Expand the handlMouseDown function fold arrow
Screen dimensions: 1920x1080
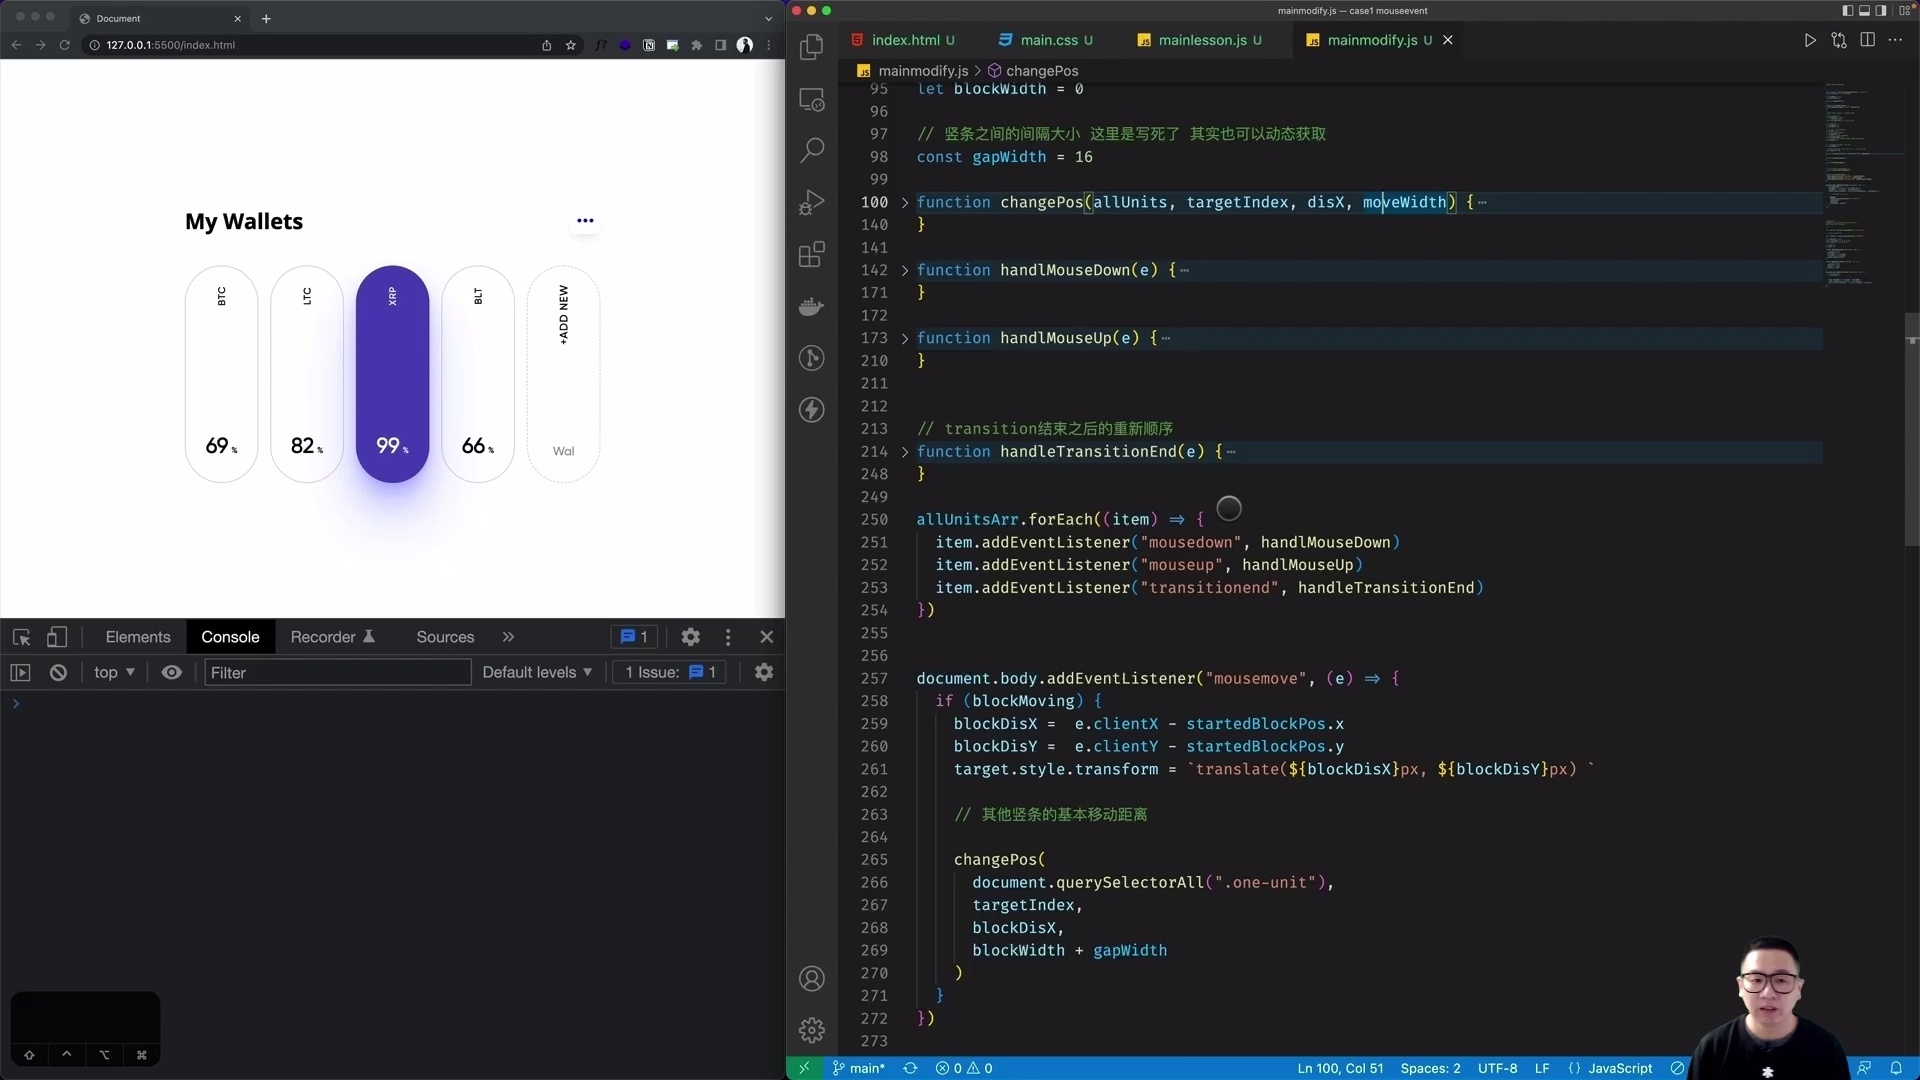[x=905, y=270]
